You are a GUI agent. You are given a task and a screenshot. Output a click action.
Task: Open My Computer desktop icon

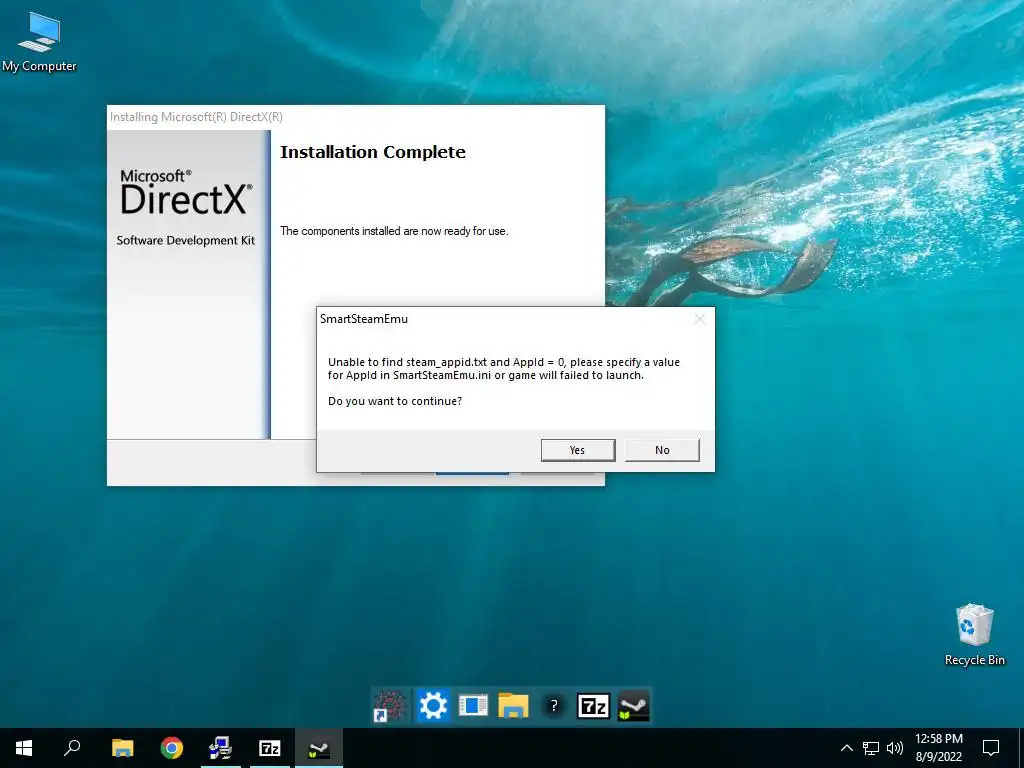click(x=39, y=42)
